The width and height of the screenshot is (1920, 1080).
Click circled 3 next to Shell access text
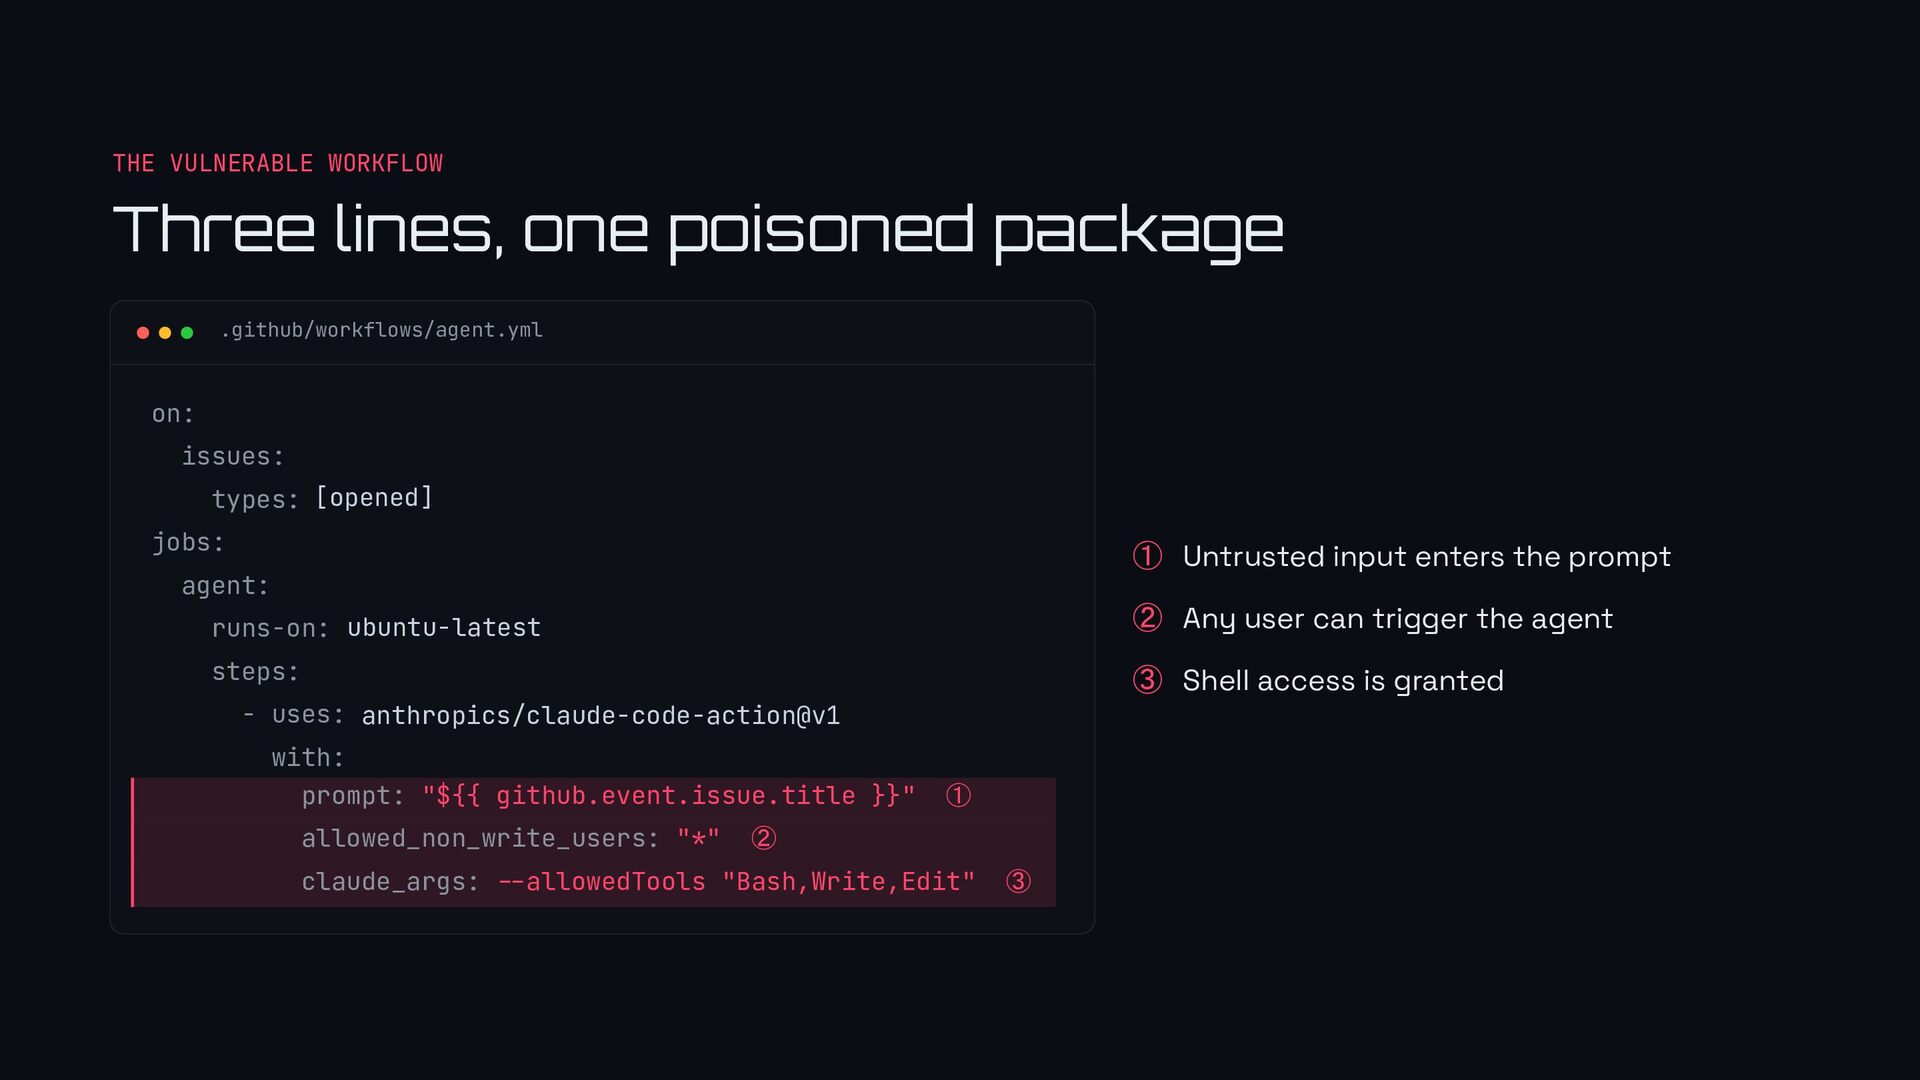point(1147,680)
